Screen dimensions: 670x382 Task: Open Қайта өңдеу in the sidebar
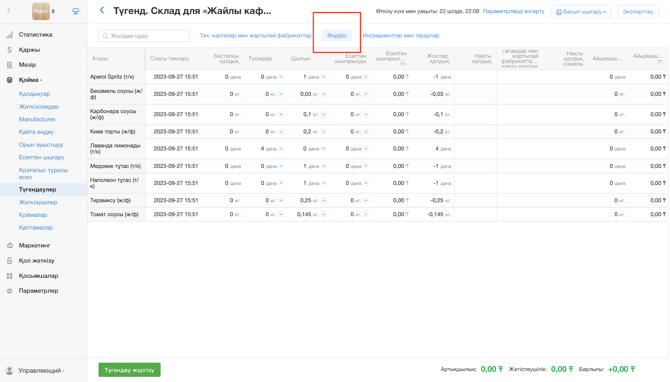coord(36,132)
